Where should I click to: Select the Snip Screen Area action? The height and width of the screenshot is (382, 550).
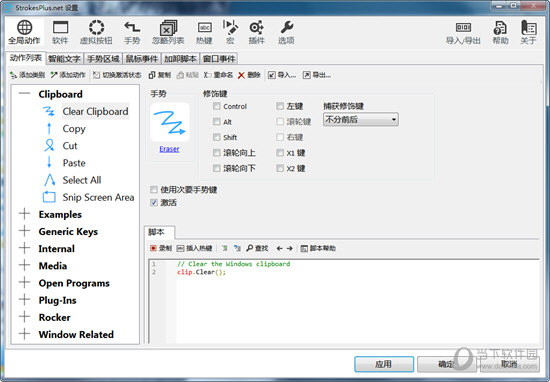point(98,197)
